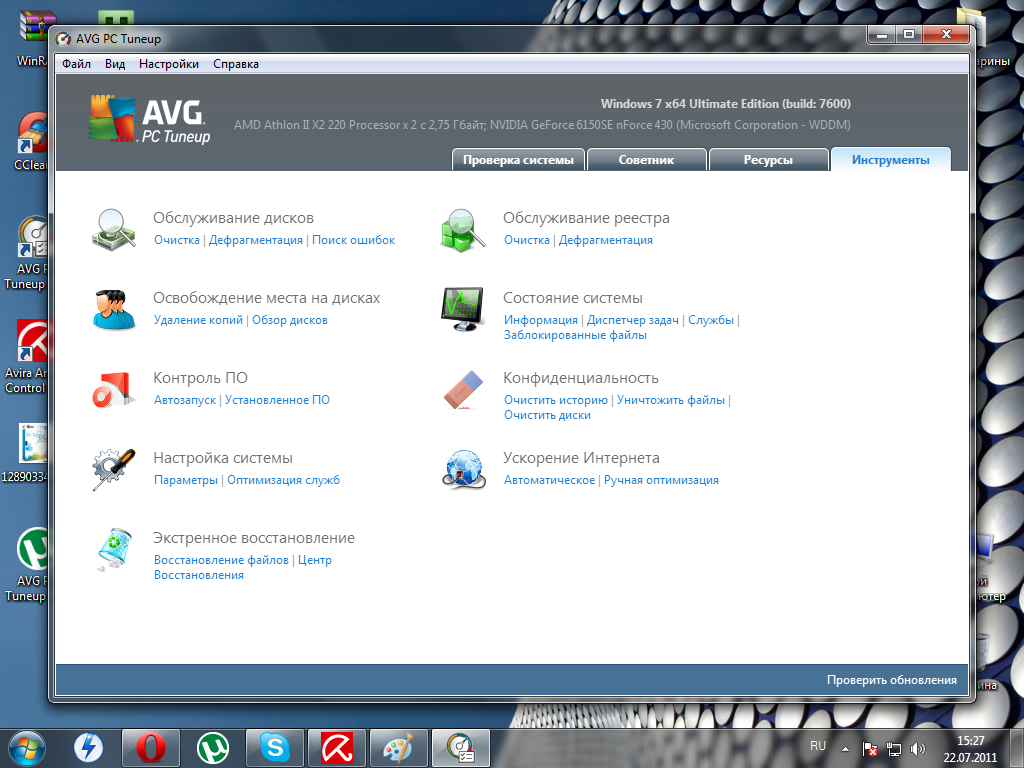This screenshot has height=768, width=1024.
Task: Click the network tray icon
Action: click(x=893, y=749)
